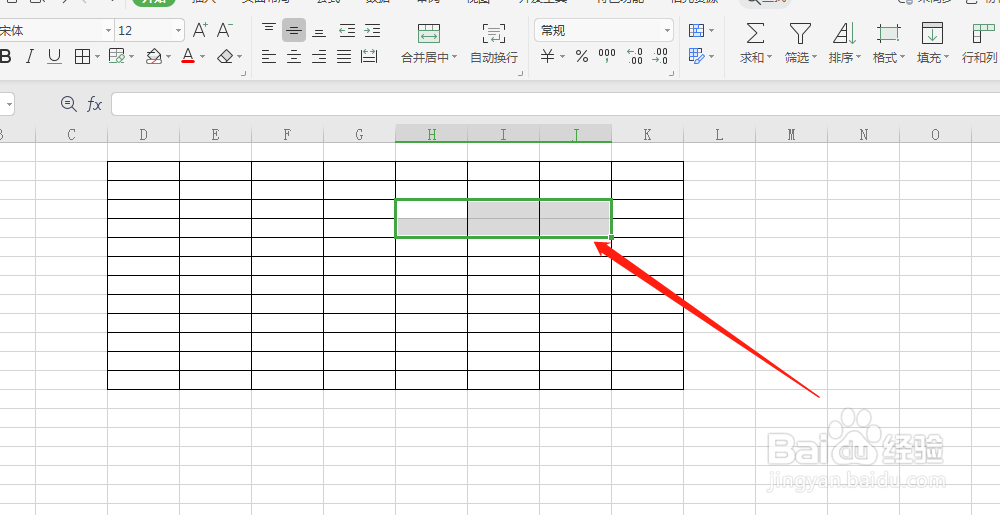The height and width of the screenshot is (515, 1000).
Task: Open name box dropdown arrow
Action: pos(9,104)
